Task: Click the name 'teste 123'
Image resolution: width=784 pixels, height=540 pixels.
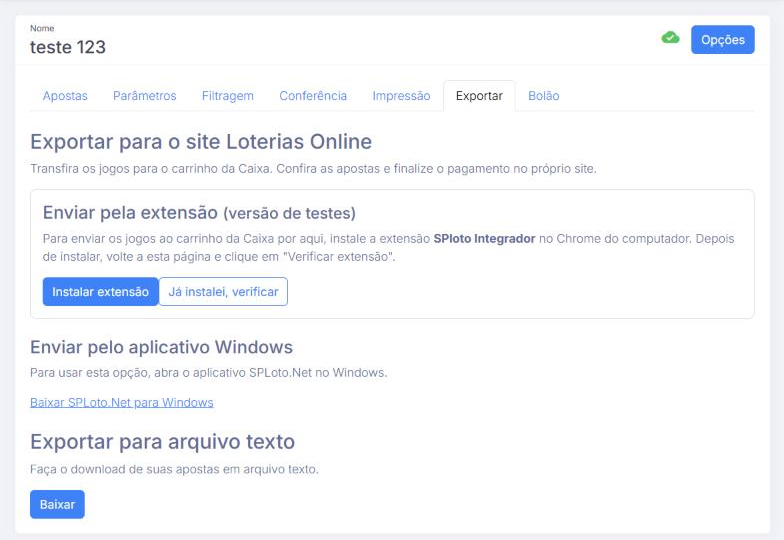Action: (x=68, y=47)
